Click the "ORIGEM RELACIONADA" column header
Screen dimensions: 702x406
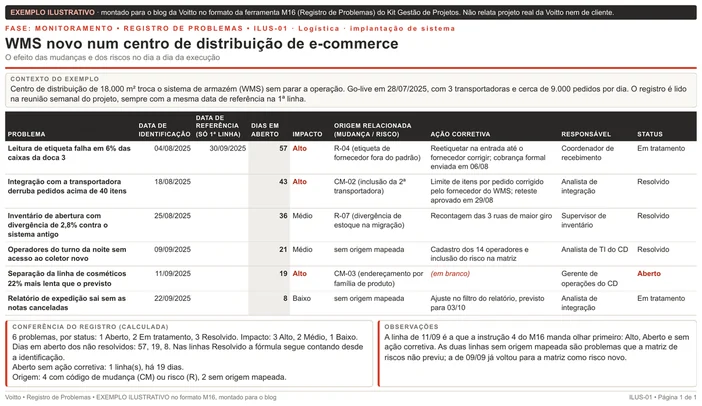(x=372, y=130)
